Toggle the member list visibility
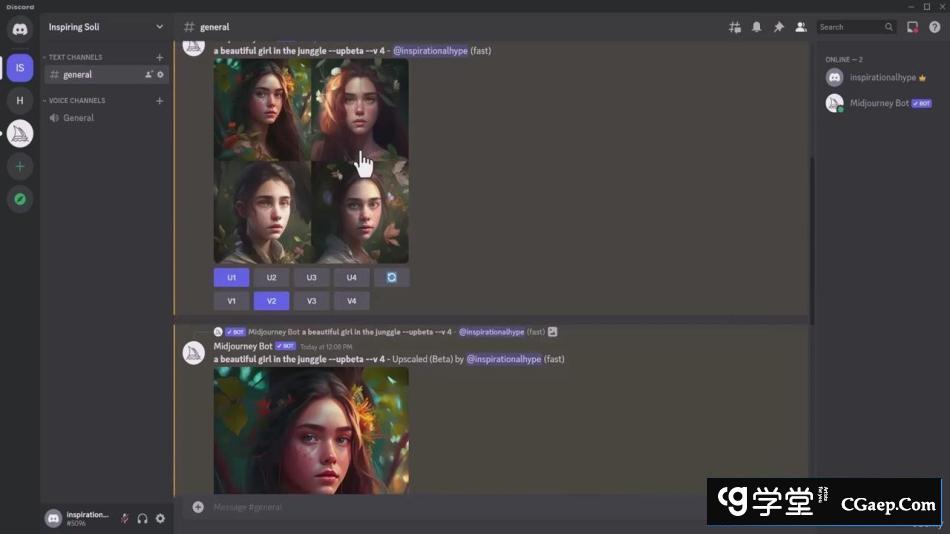Screen dimensions: 950x534 coord(801,27)
